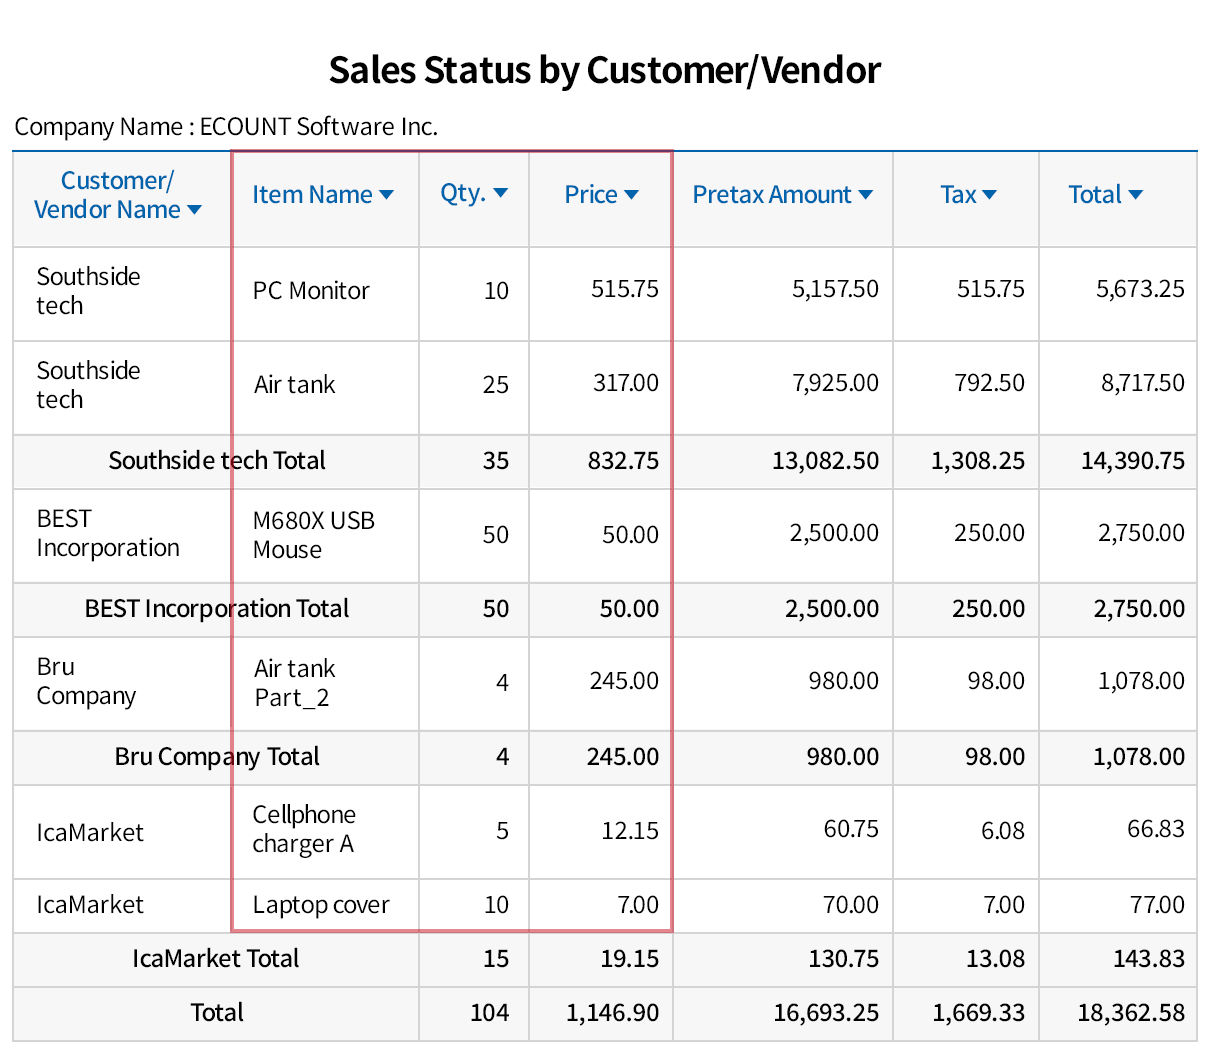This screenshot has height=1052, width=1210.
Task: Click the BEST Incorporation Total row
Action: [x=216, y=609]
